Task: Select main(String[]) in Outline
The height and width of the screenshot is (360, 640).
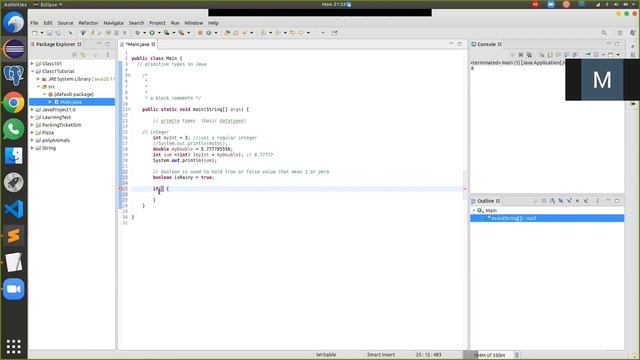Action: pos(547,218)
